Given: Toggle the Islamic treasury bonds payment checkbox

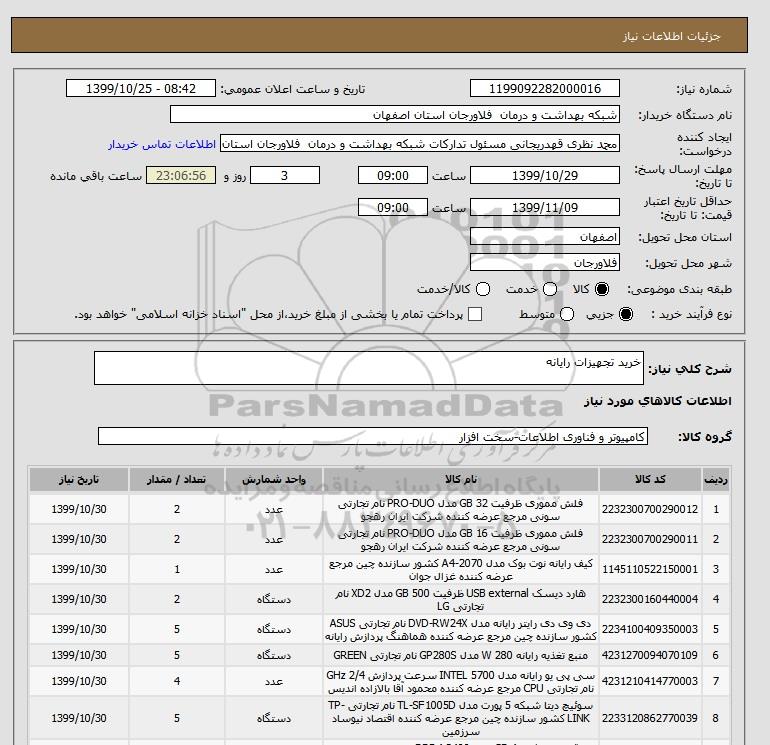Looking at the screenshot, I should 475,314.
